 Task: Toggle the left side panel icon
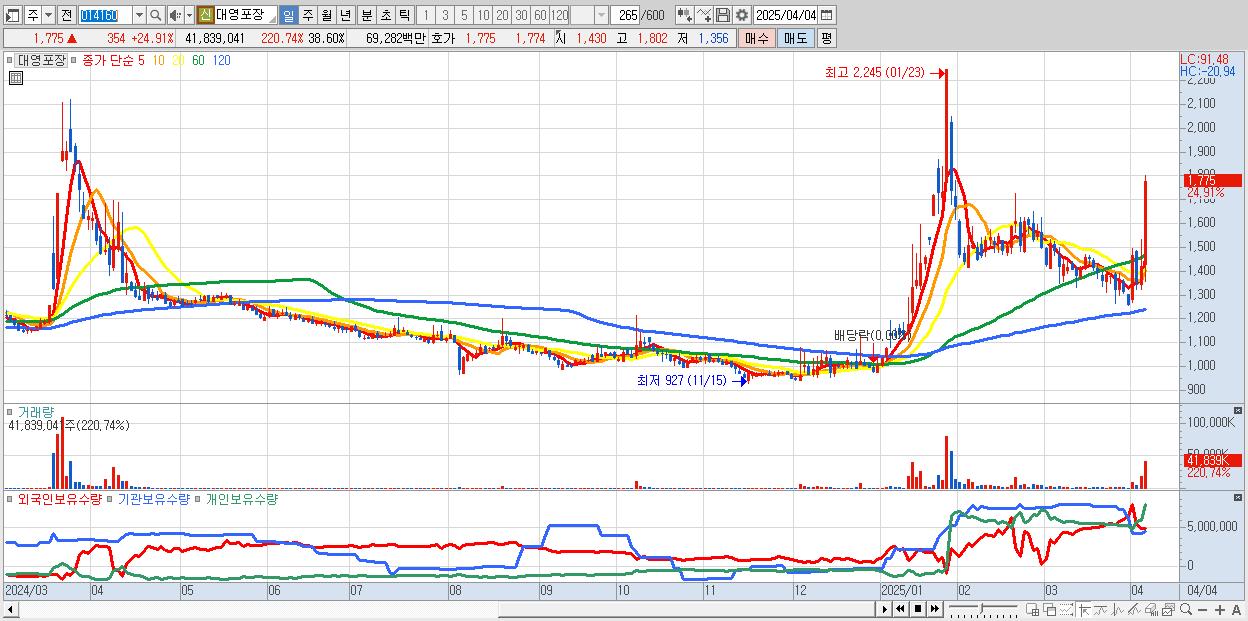[x=12, y=16]
